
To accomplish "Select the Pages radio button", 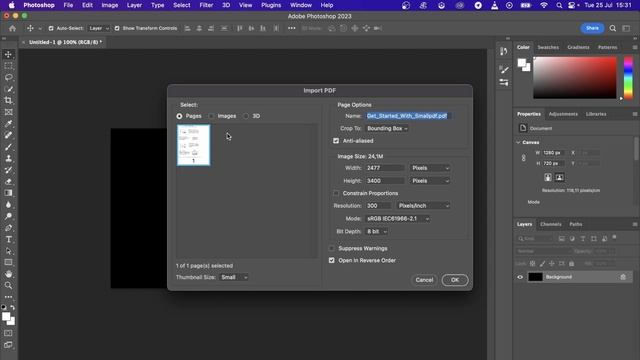I will point(179,116).
